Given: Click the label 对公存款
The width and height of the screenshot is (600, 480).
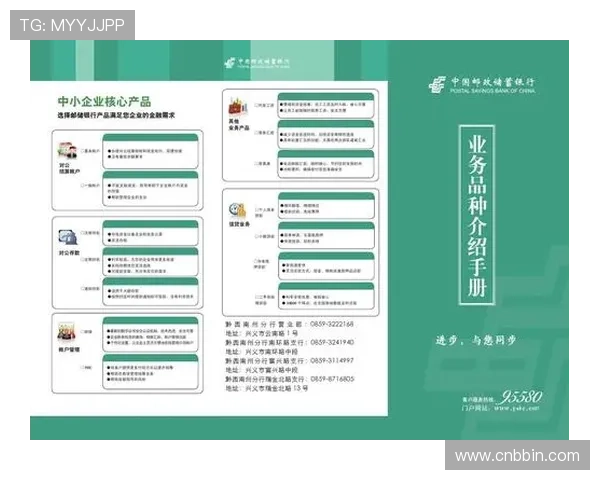Looking at the screenshot, I should coord(69,253).
